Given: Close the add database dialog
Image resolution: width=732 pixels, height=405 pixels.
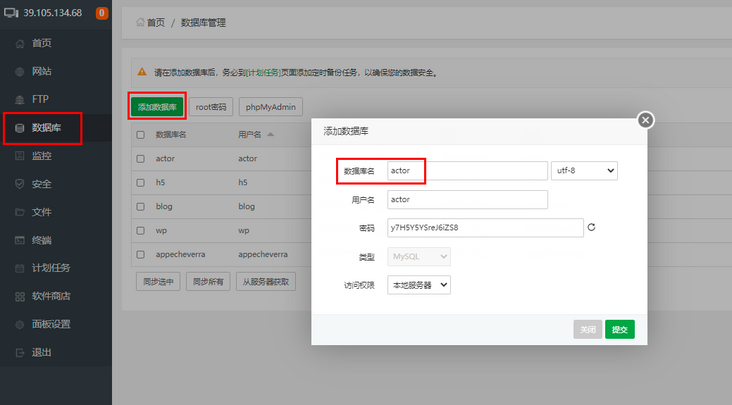Looking at the screenshot, I should click(646, 120).
